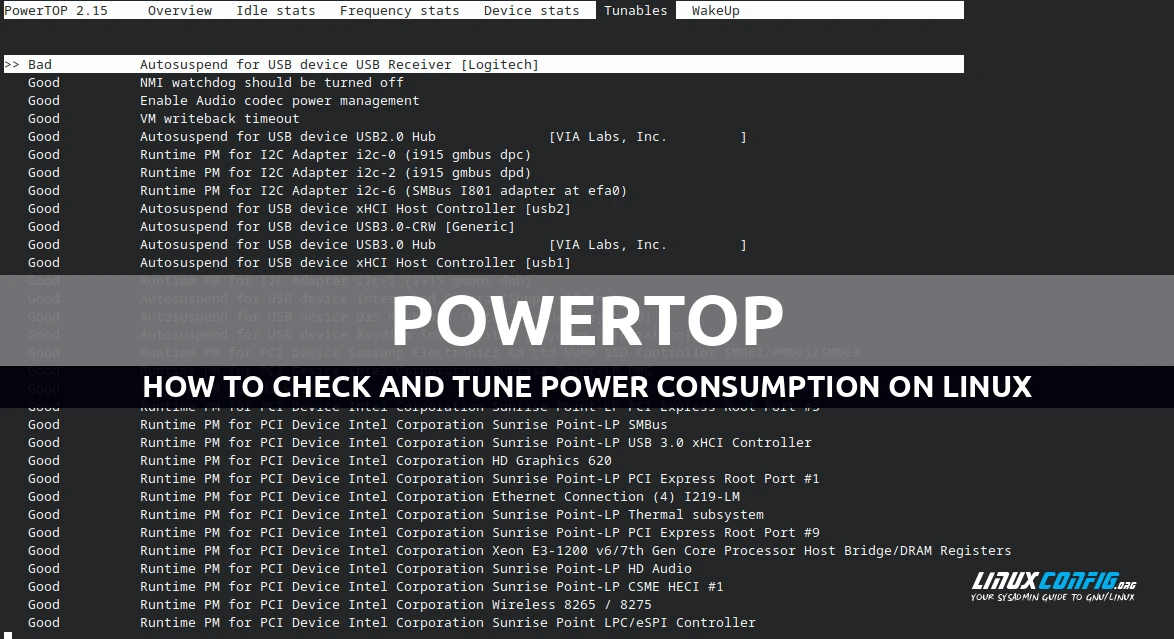Viewport: 1174px width, 639px height.
Task: Switch to the WakeUp tab
Action: click(715, 10)
